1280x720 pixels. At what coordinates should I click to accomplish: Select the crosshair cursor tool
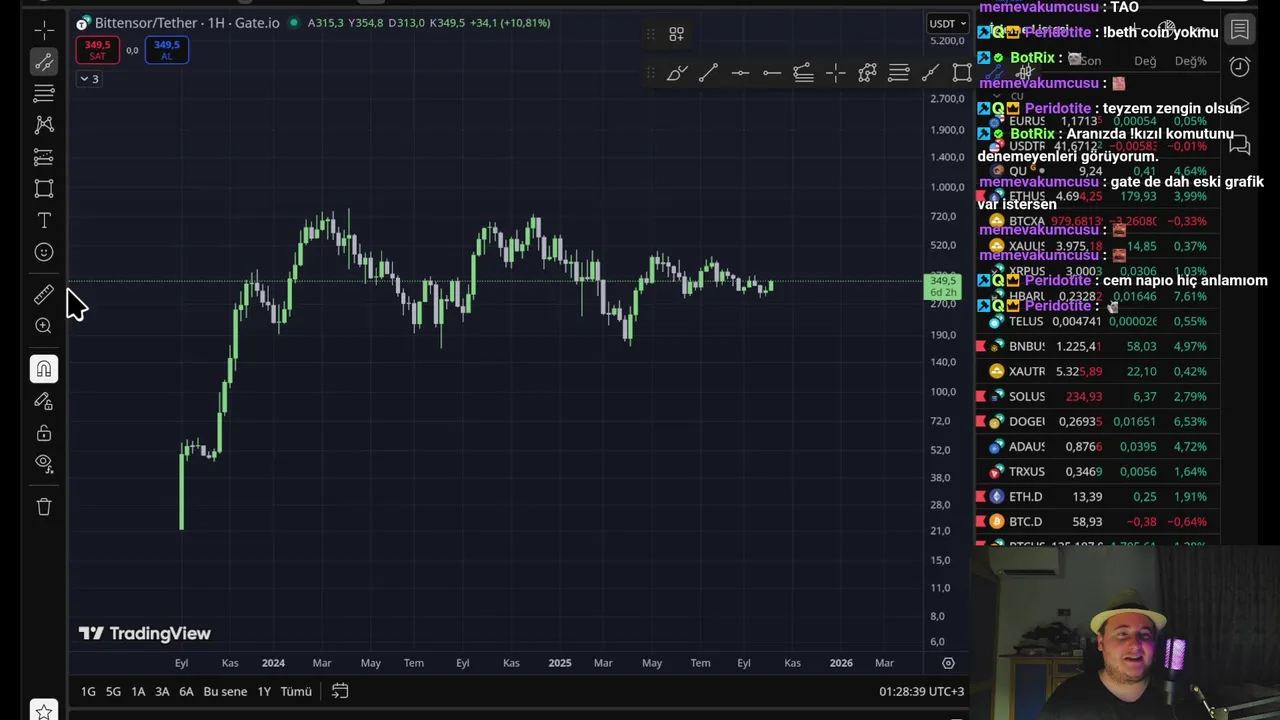(44, 30)
